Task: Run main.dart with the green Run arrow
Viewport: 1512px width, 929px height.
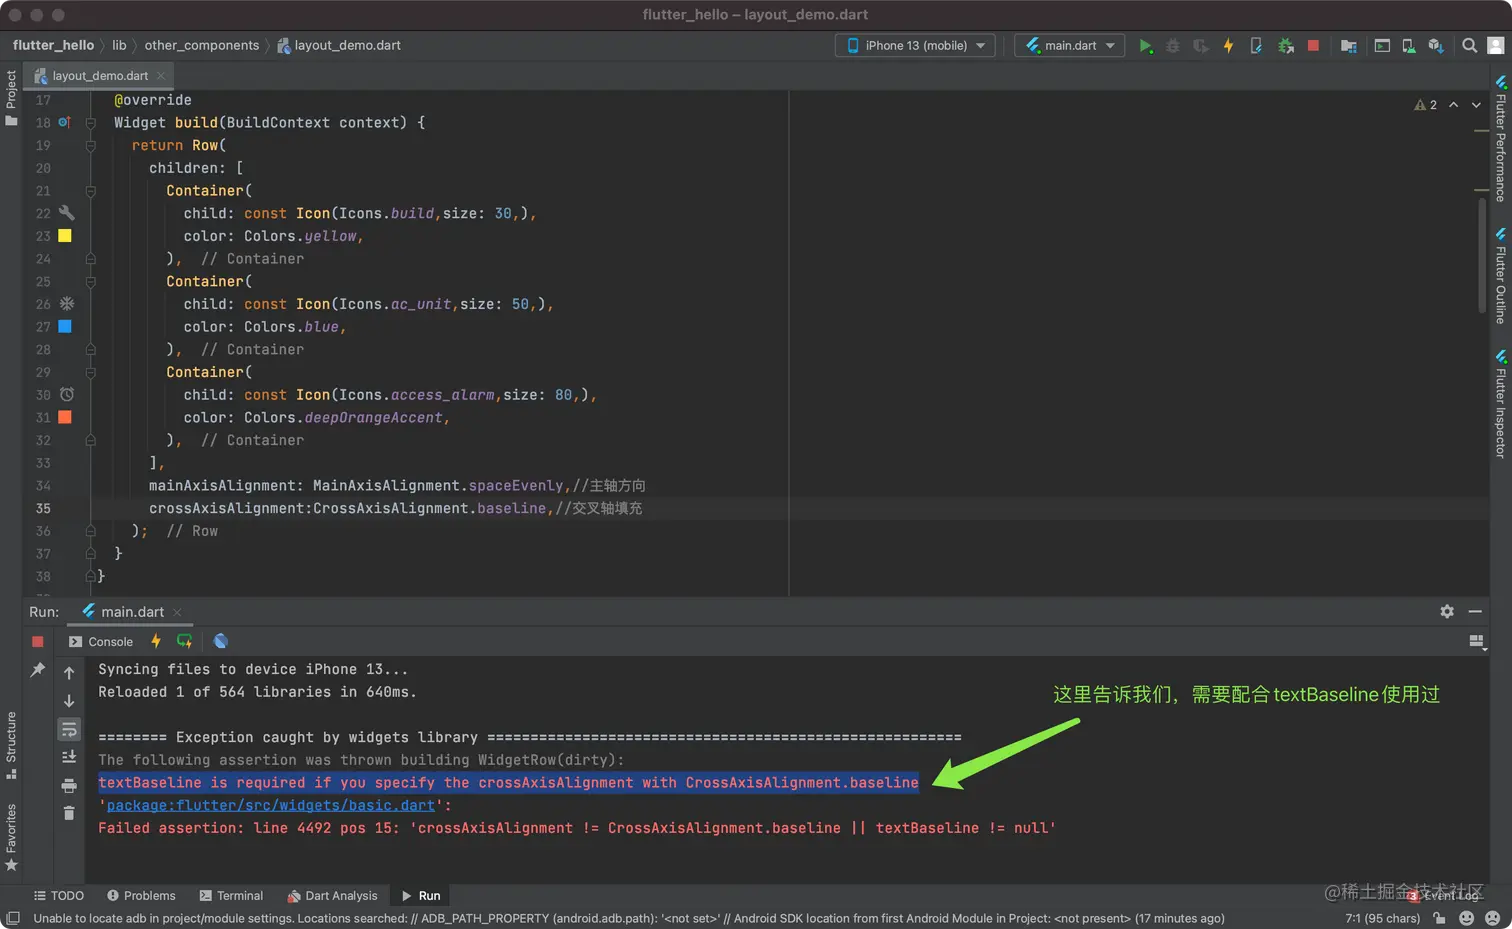Action: click(x=1146, y=46)
